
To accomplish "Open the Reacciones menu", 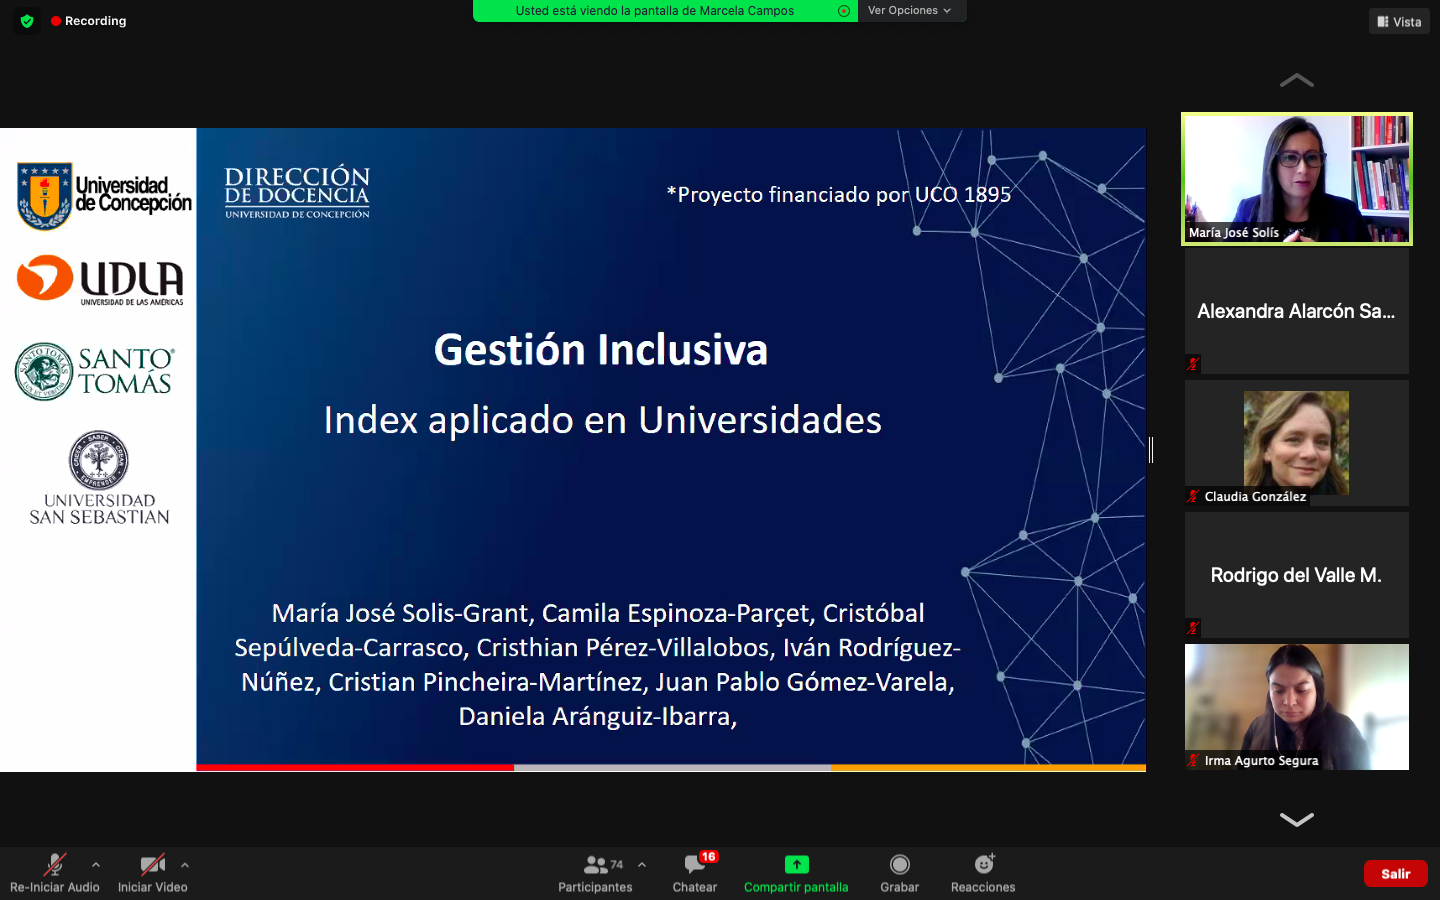I will (x=983, y=873).
